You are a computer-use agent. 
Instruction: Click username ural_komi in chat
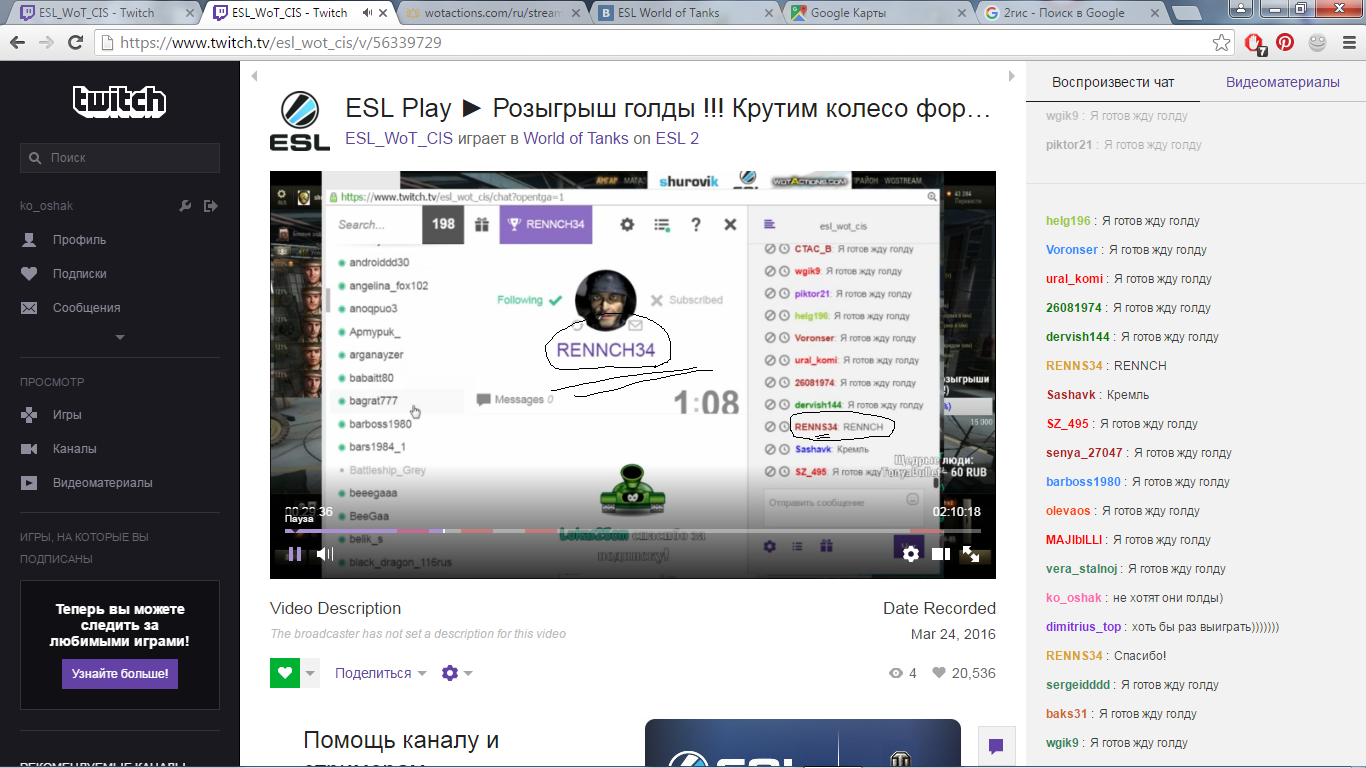[x=1075, y=279]
